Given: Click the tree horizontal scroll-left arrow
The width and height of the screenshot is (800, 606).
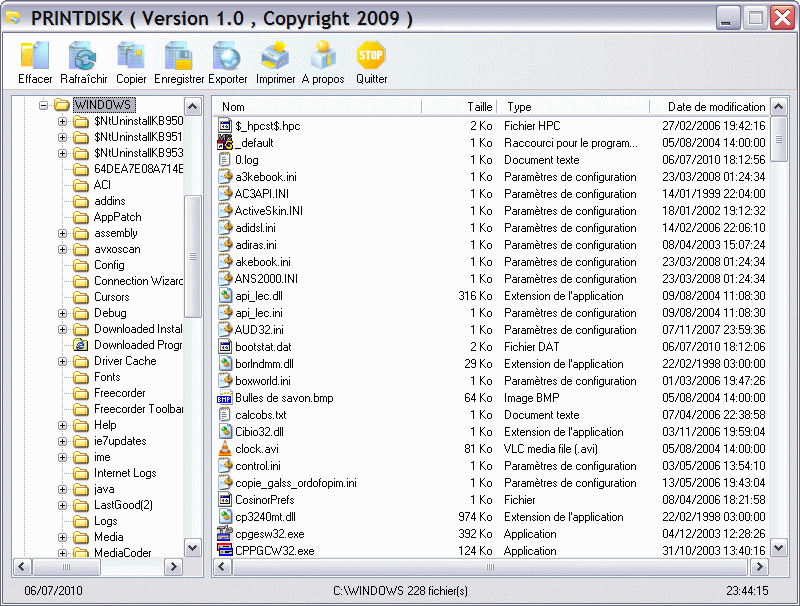Looking at the screenshot, I should (22, 567).
